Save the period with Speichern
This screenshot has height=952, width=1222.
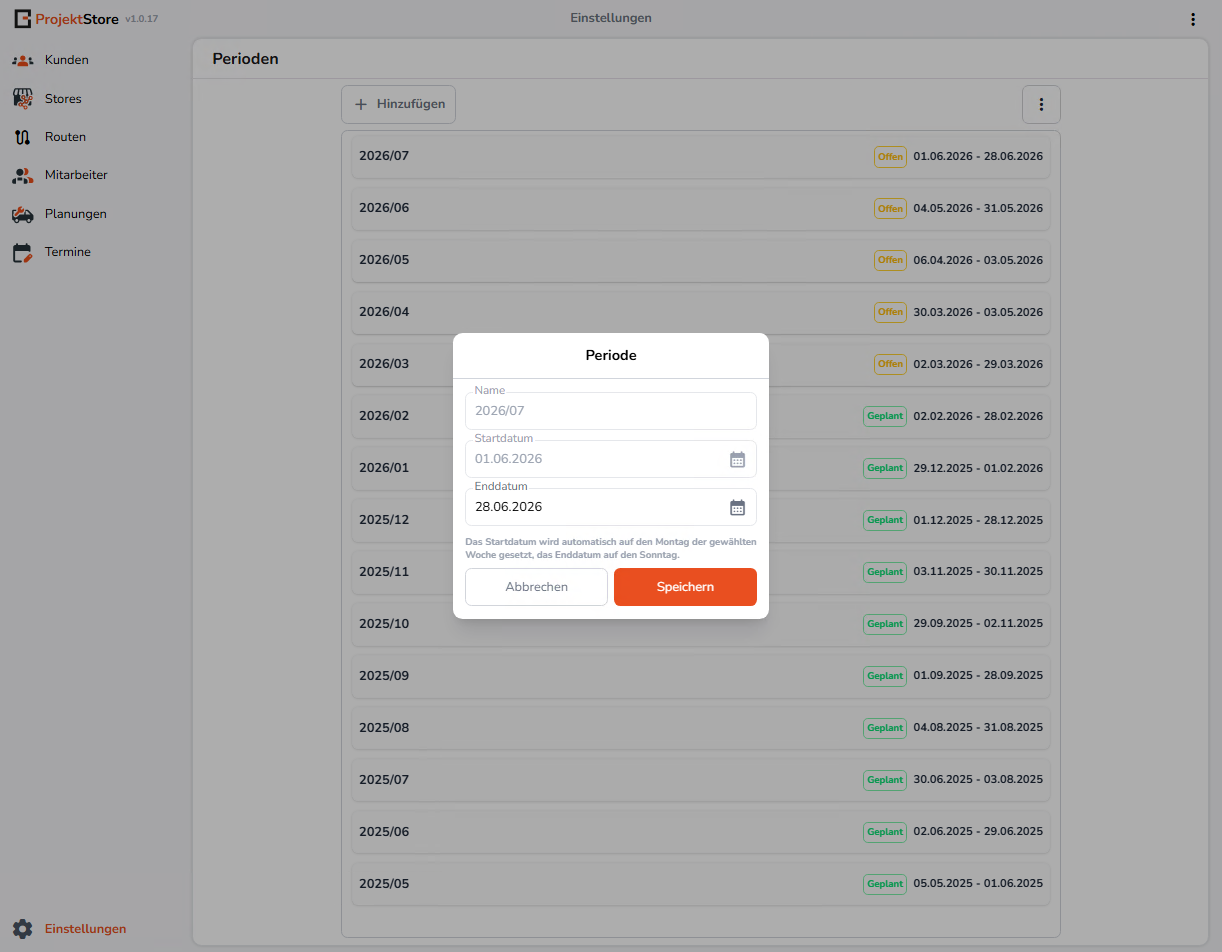685,587
